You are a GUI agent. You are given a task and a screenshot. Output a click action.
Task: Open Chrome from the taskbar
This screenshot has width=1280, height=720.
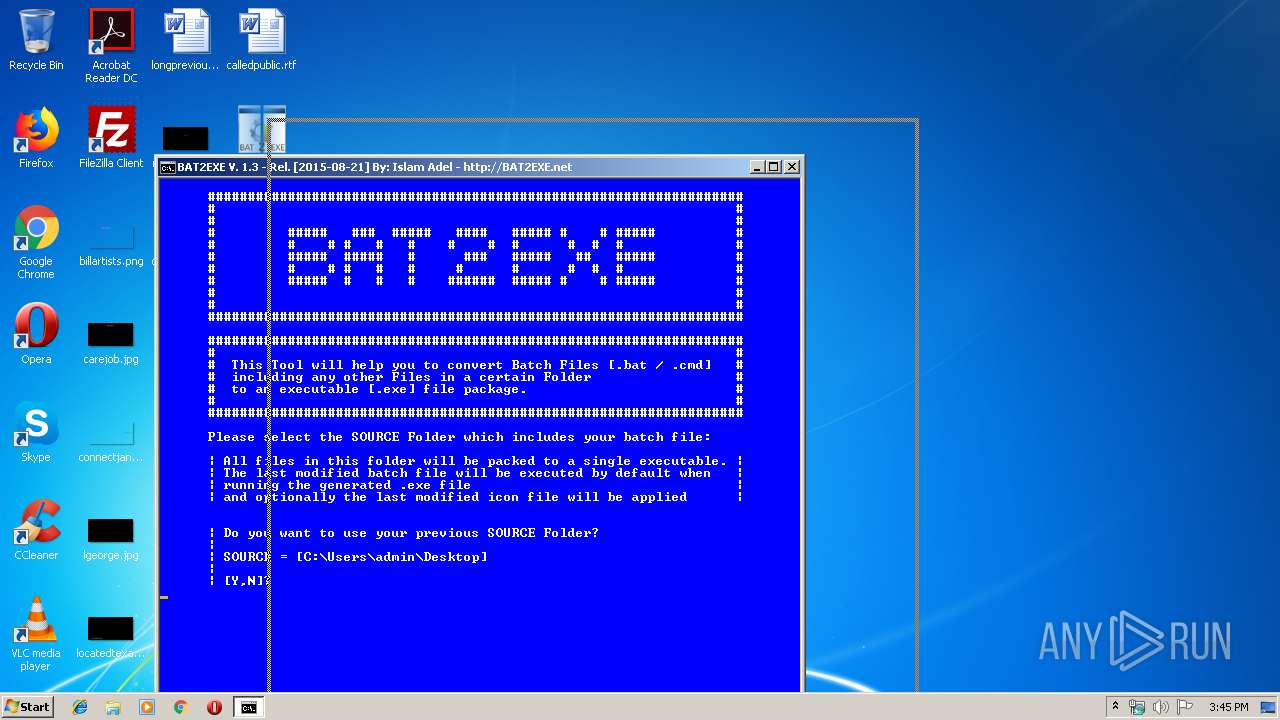pyautogui.click(x=180, y=707)
